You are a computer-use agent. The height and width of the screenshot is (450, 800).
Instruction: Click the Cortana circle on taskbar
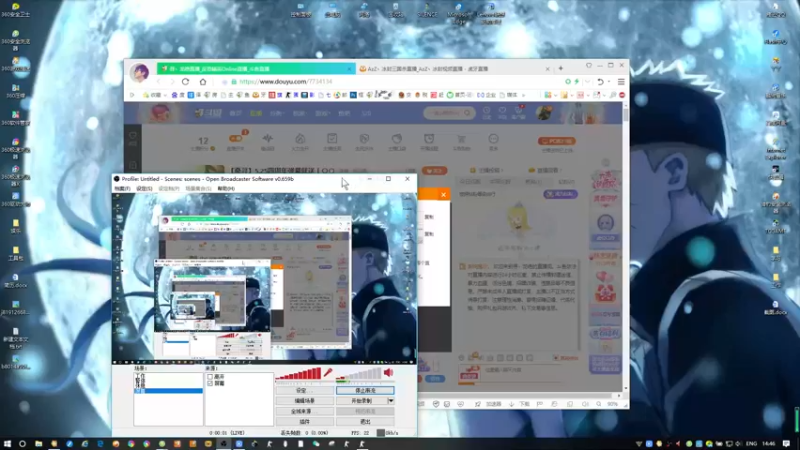click(x=22, y=444)
